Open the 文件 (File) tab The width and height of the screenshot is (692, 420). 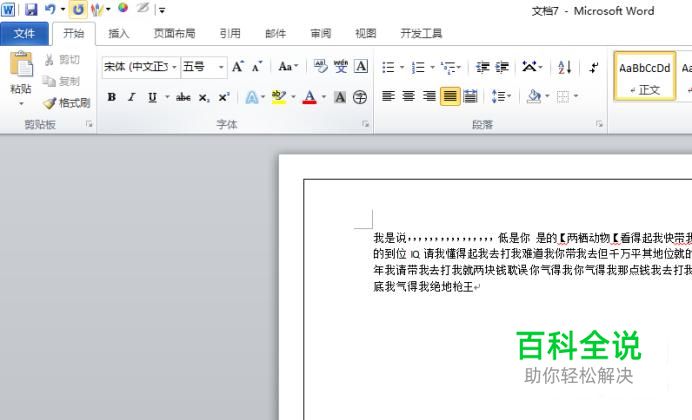[x=24, y=34]
